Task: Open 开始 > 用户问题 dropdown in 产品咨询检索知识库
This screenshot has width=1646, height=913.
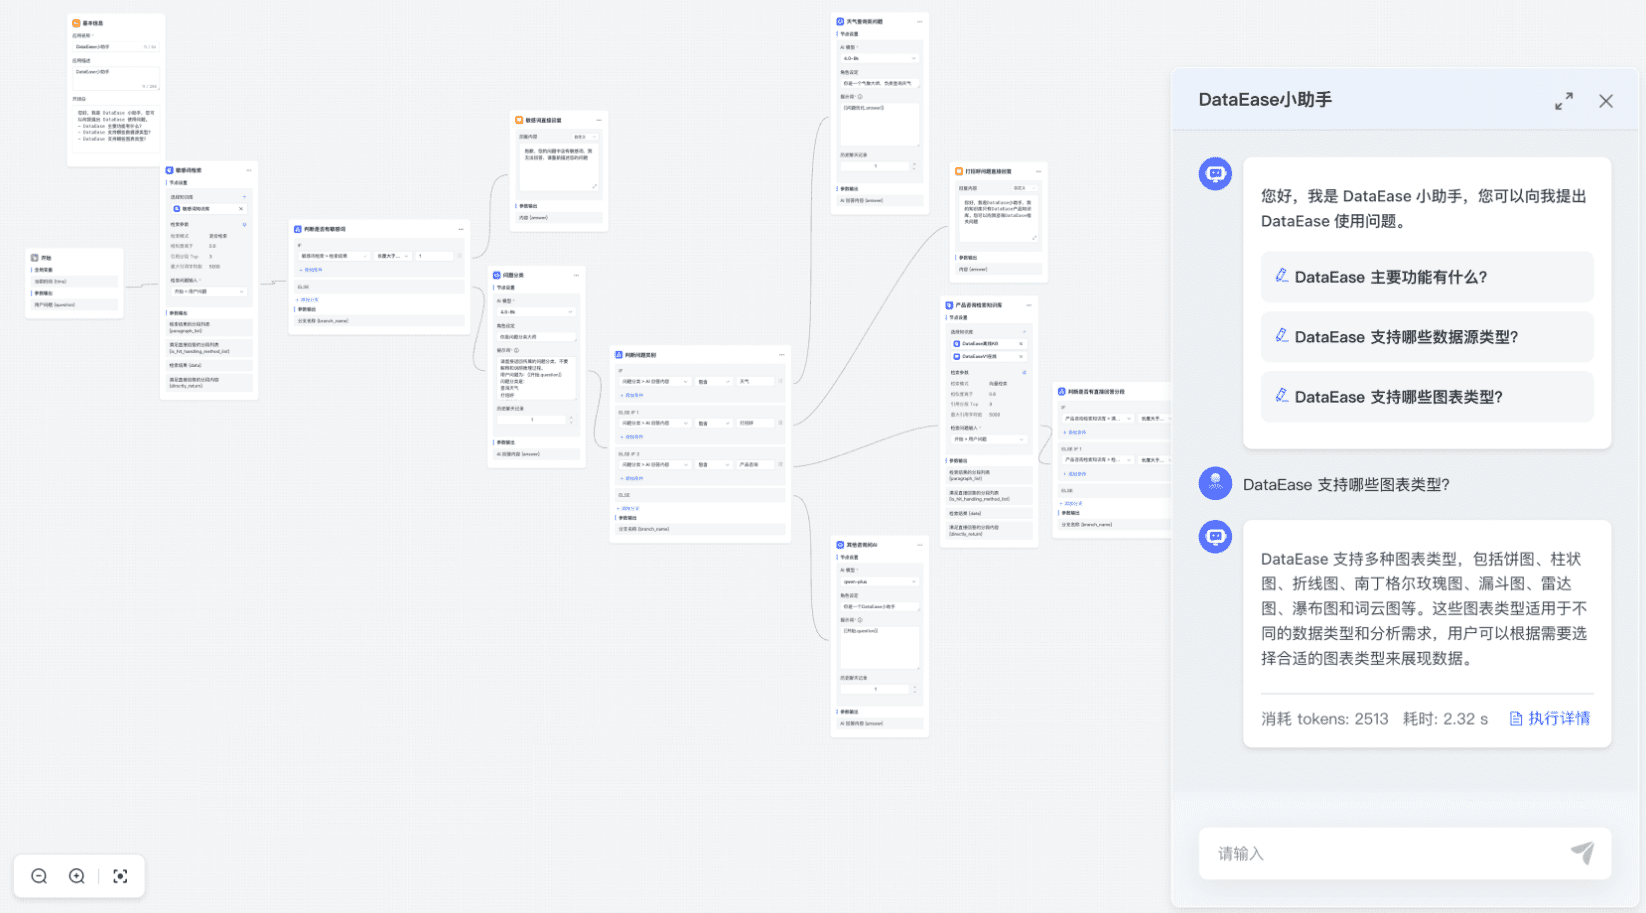Action: click(989, 440)
